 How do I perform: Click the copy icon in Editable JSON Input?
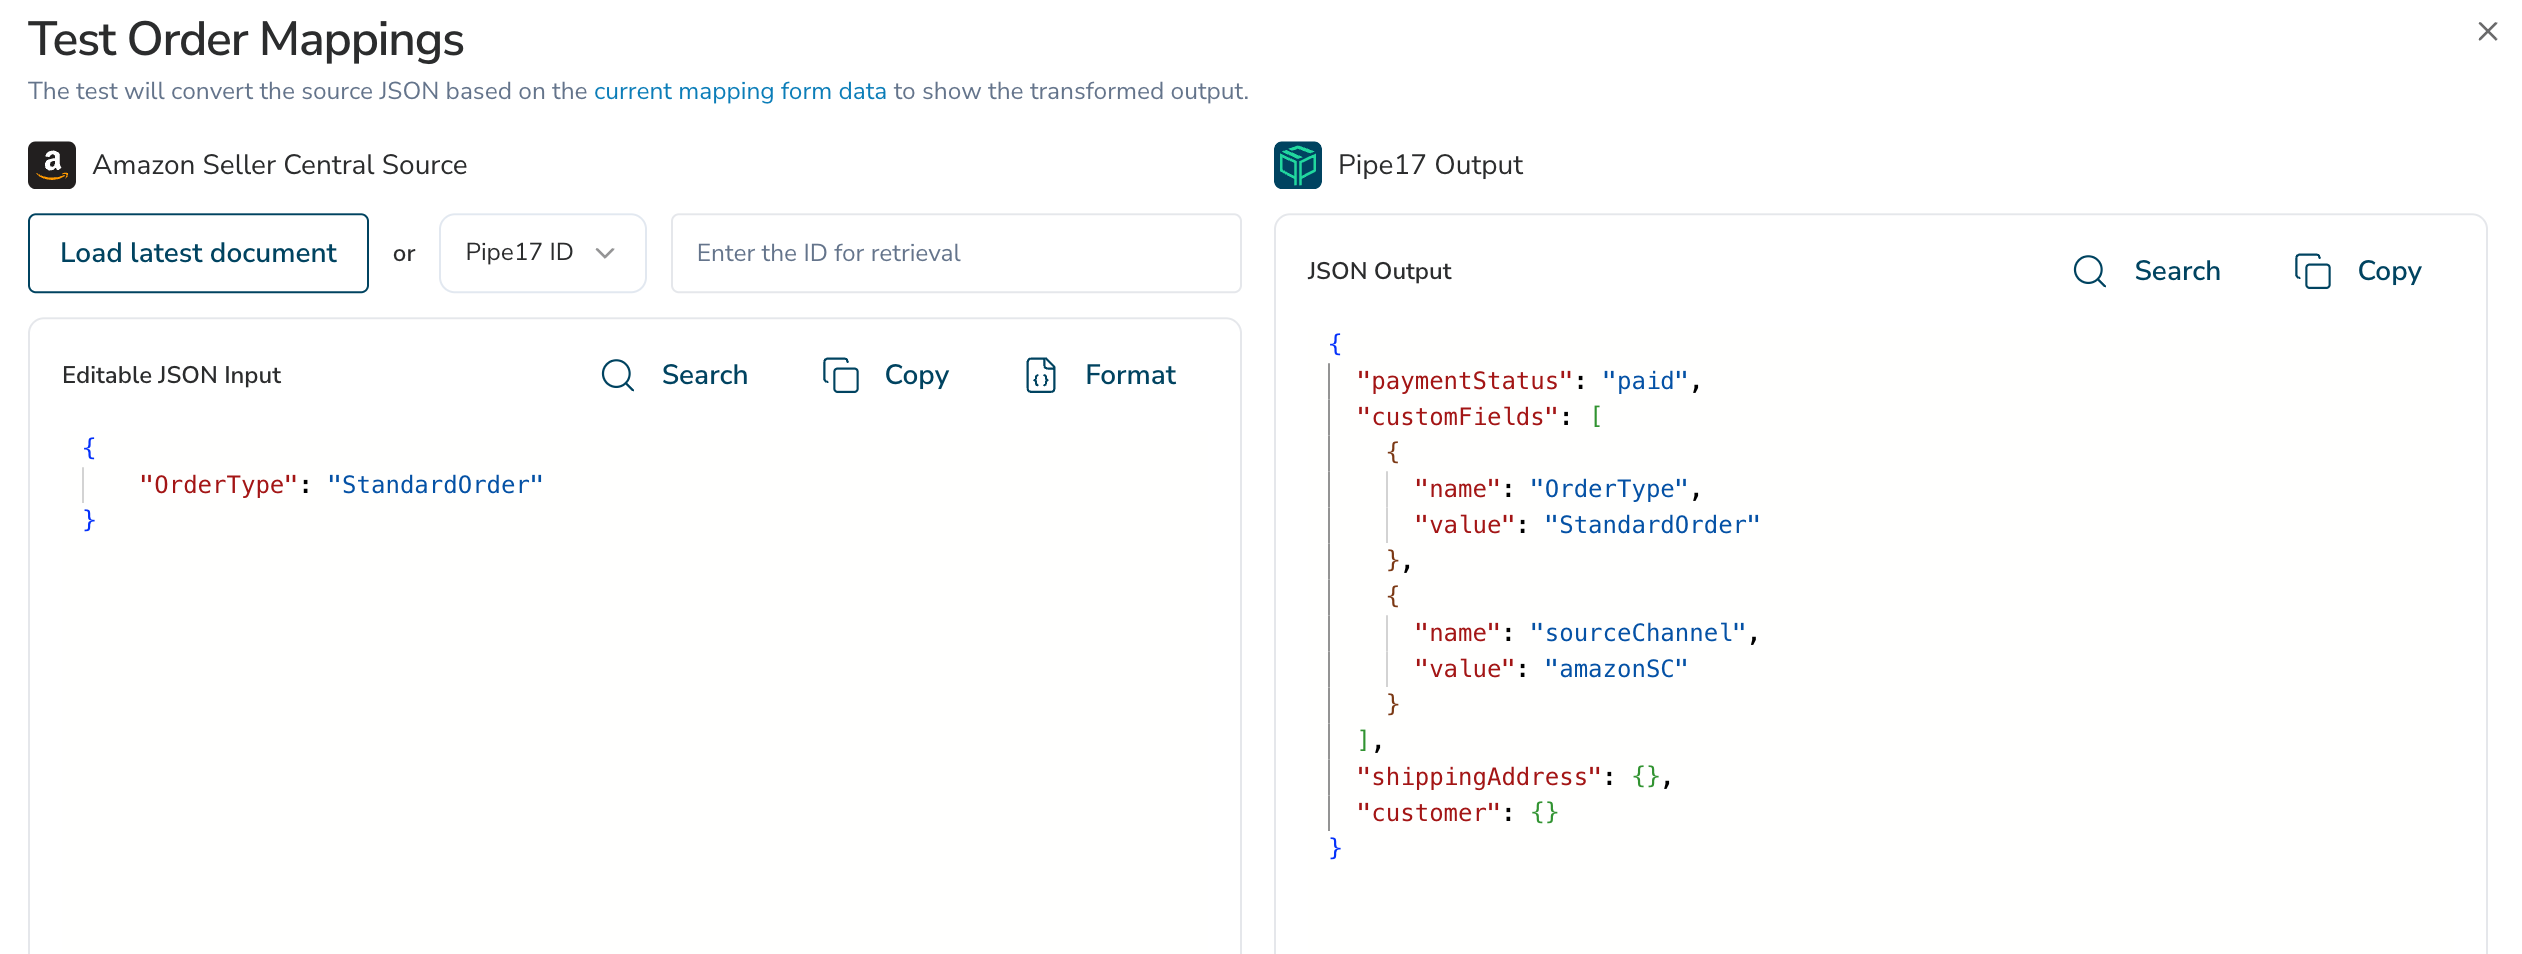coord(841,375)
